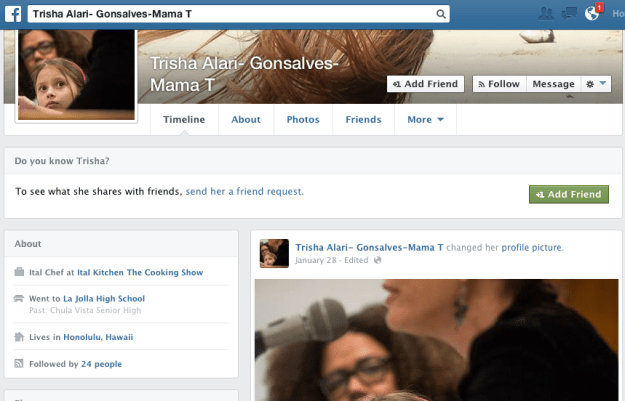Click 'send her a friend request' link

click(x=245, y=191)
